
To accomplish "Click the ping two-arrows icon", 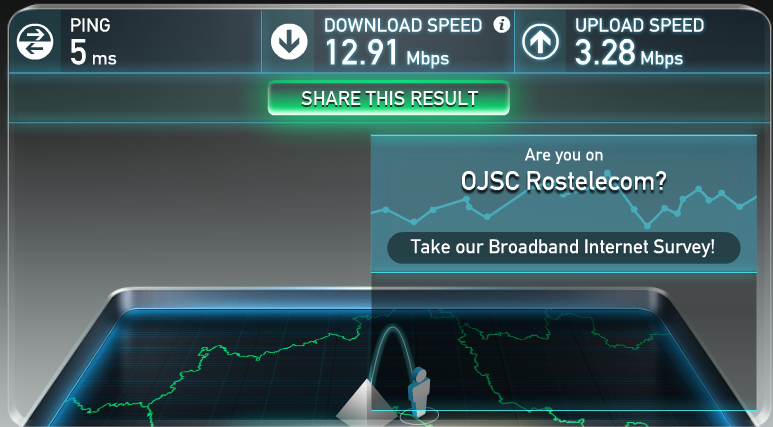I will [x=35, y=41].
